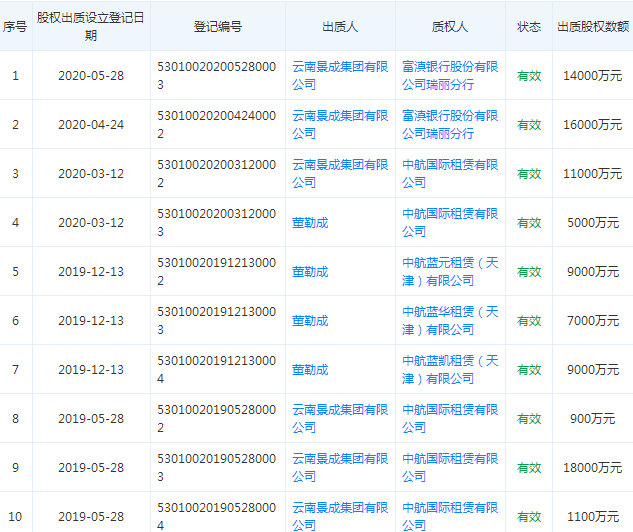The width and height of the screenshot is (633, 532).
Task: Select registration number 53010020190528000 3
Action: pos(216,467)
